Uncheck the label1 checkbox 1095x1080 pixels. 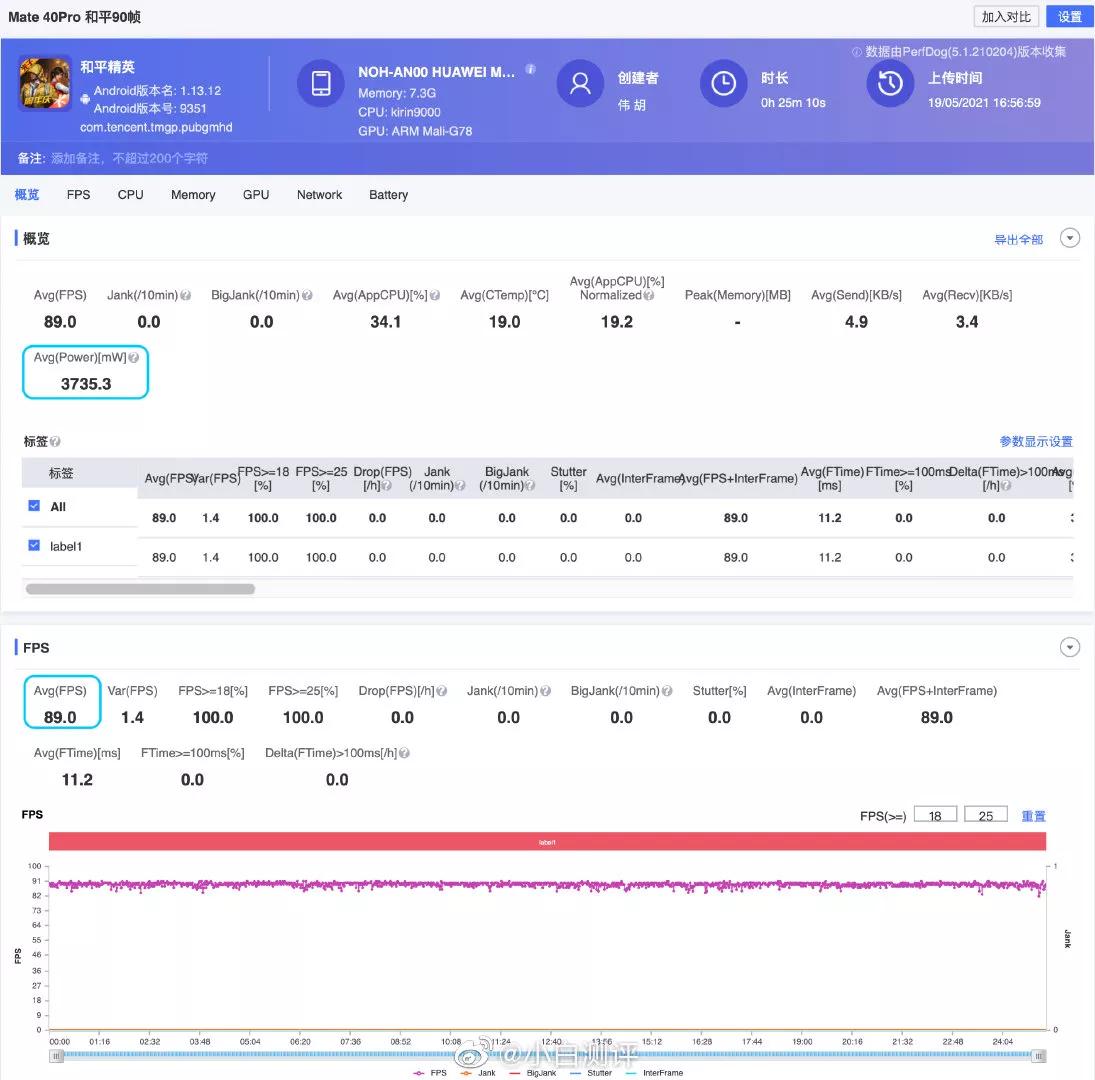pyautogui.click(x=34, y=546)
